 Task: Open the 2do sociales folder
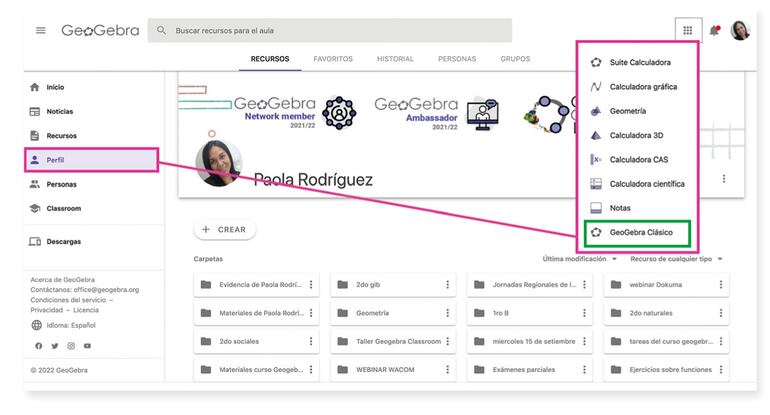256,341
